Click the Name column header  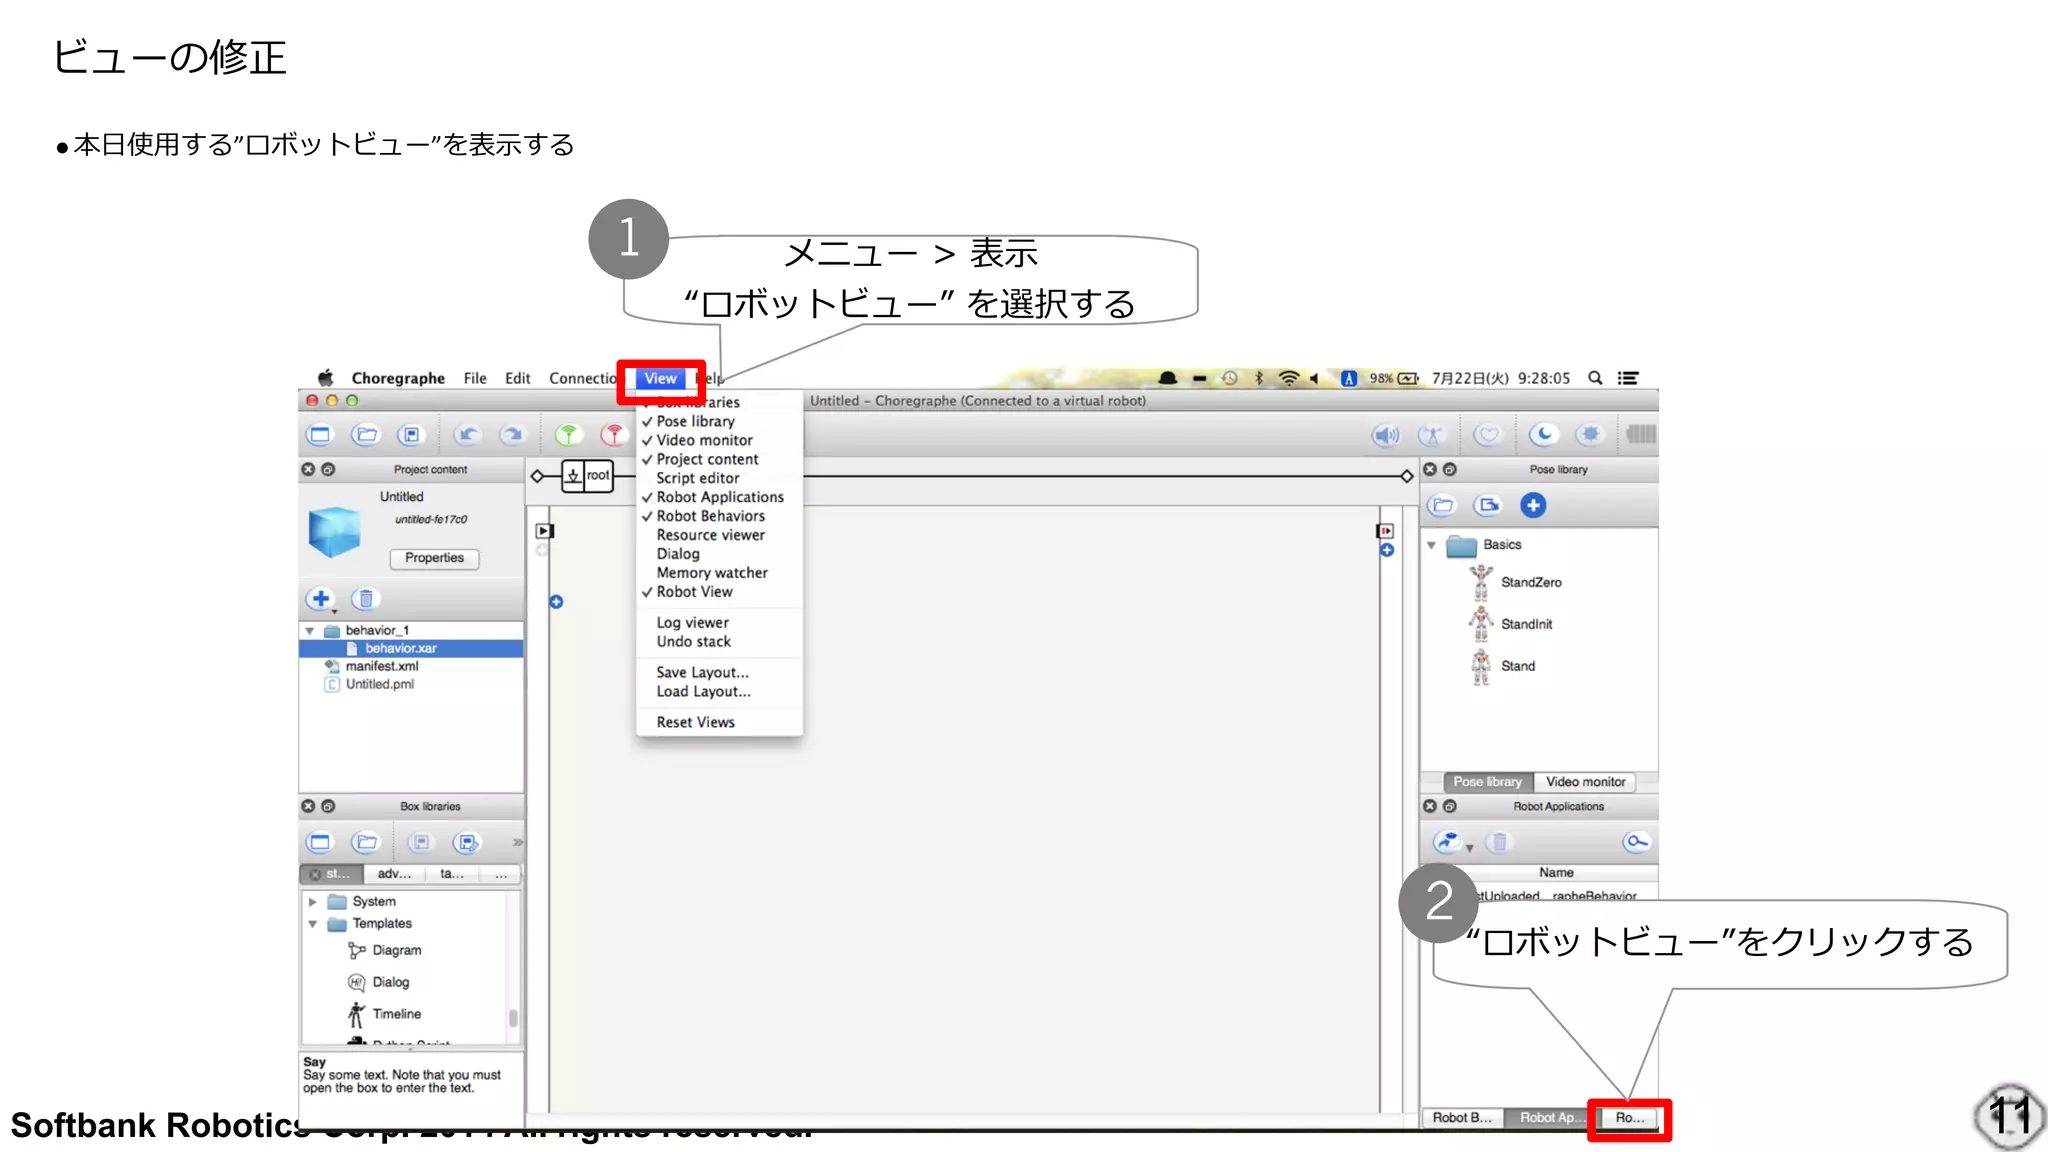coord(1556,873)
